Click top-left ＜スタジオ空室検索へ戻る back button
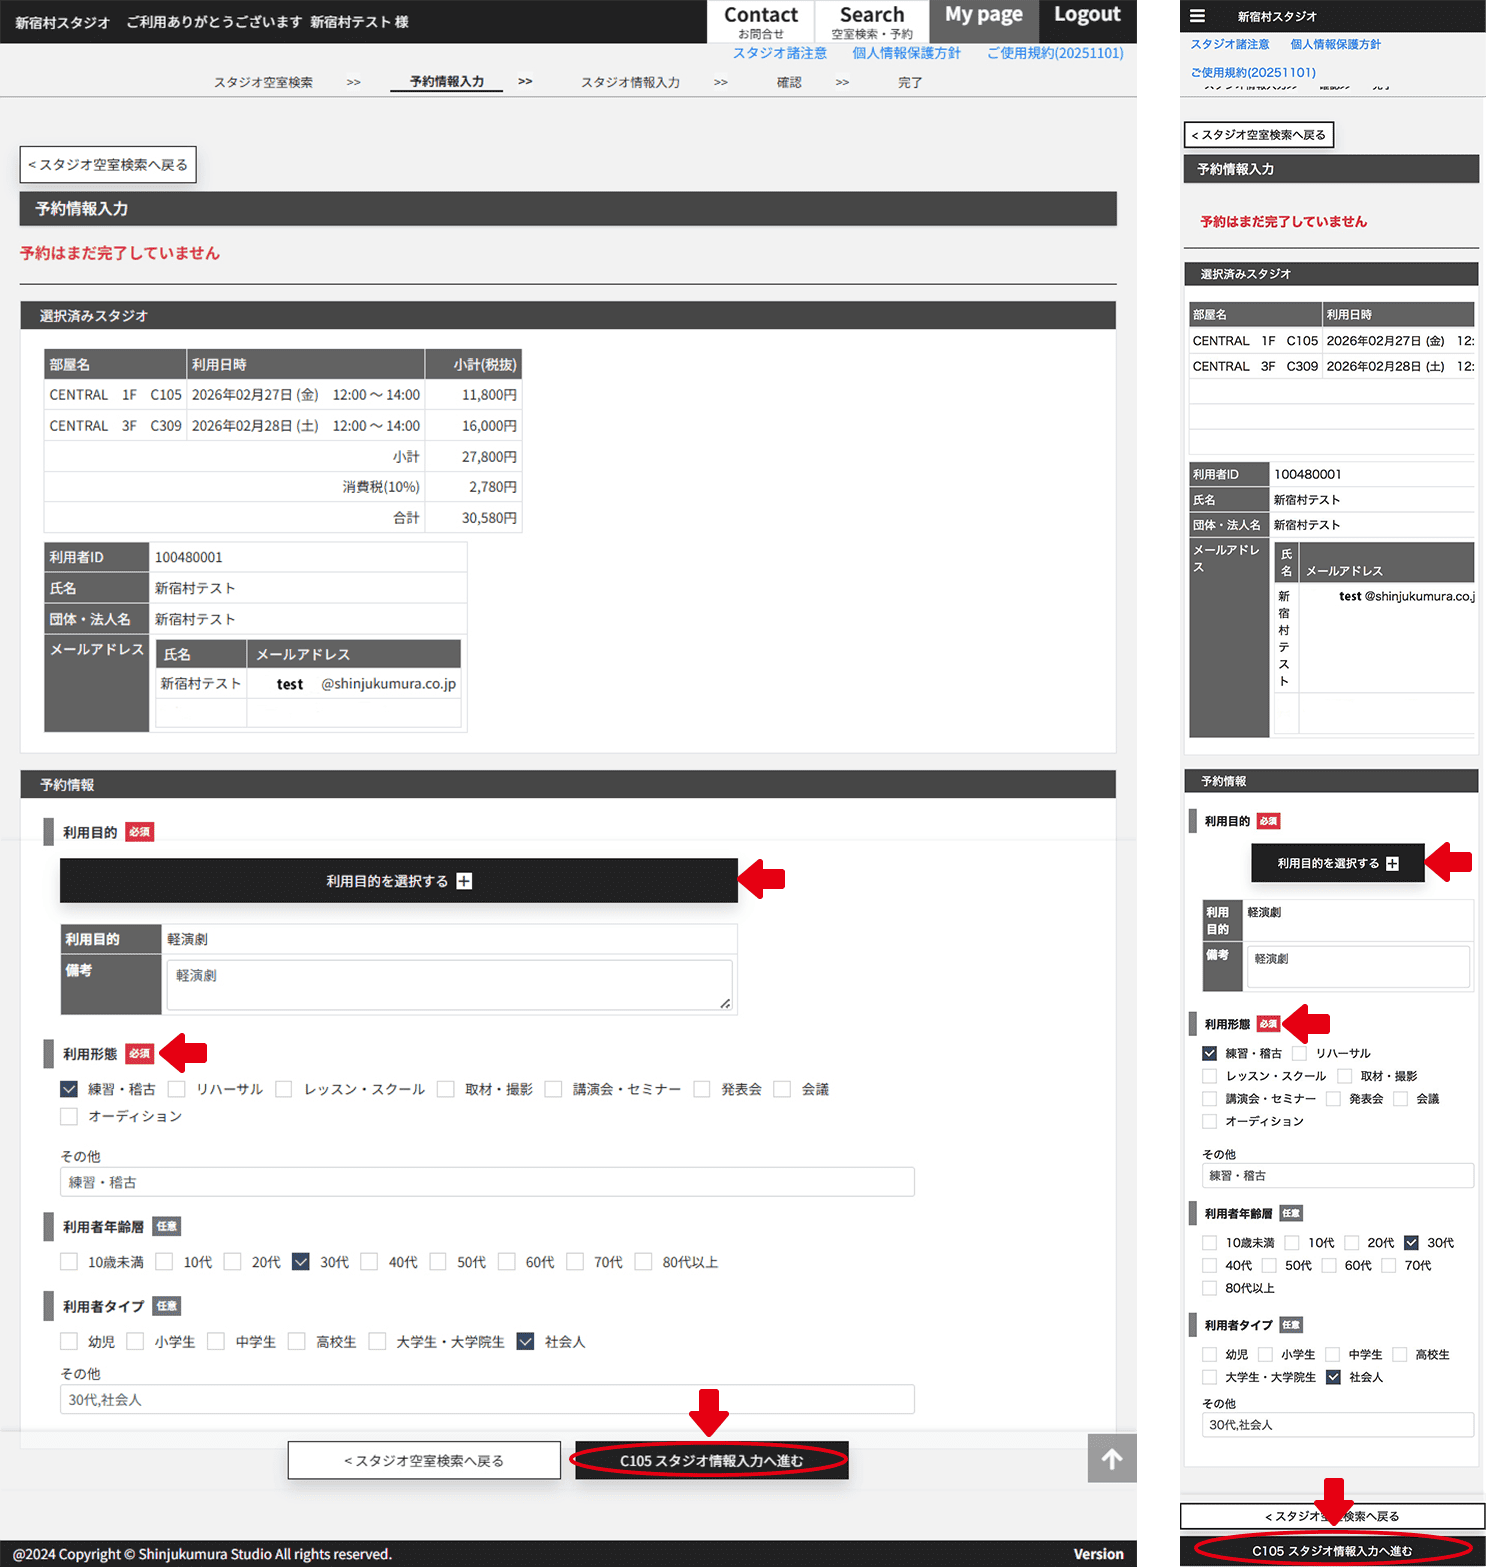This screenshot has height=1567, width=1486. click(108, 165)
